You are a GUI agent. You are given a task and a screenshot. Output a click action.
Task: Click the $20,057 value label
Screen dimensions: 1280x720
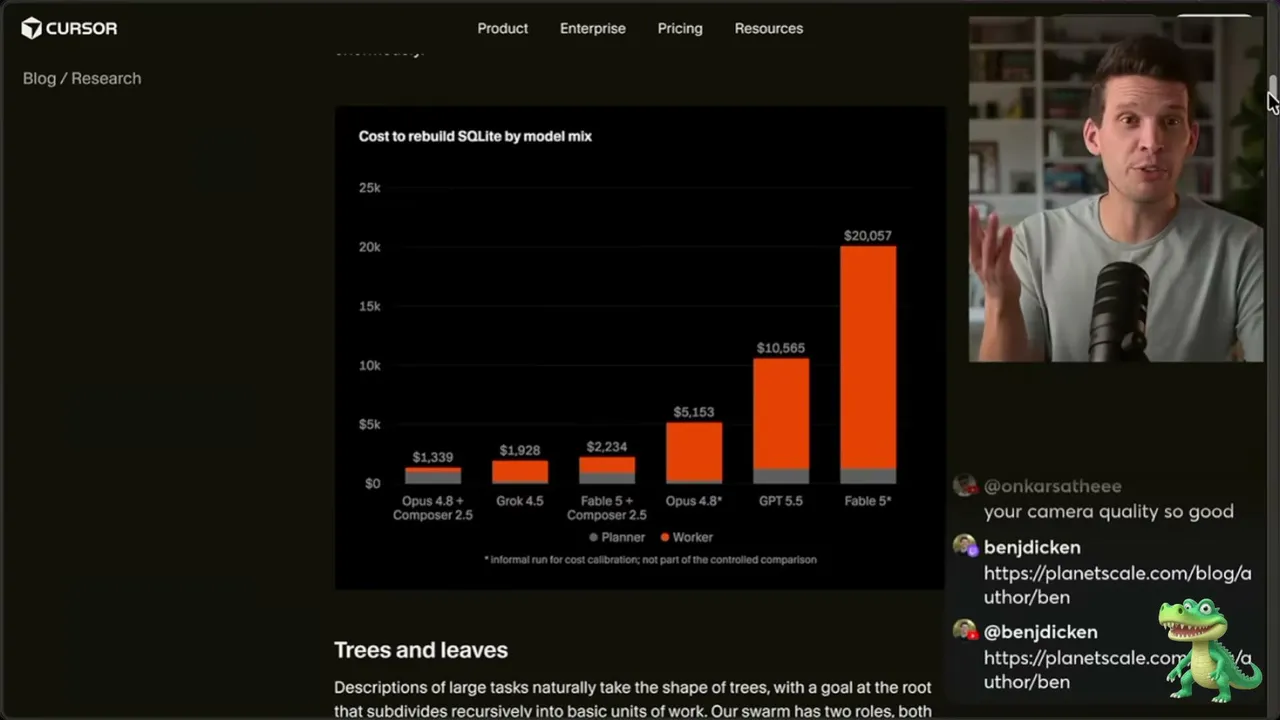point(868,236)
